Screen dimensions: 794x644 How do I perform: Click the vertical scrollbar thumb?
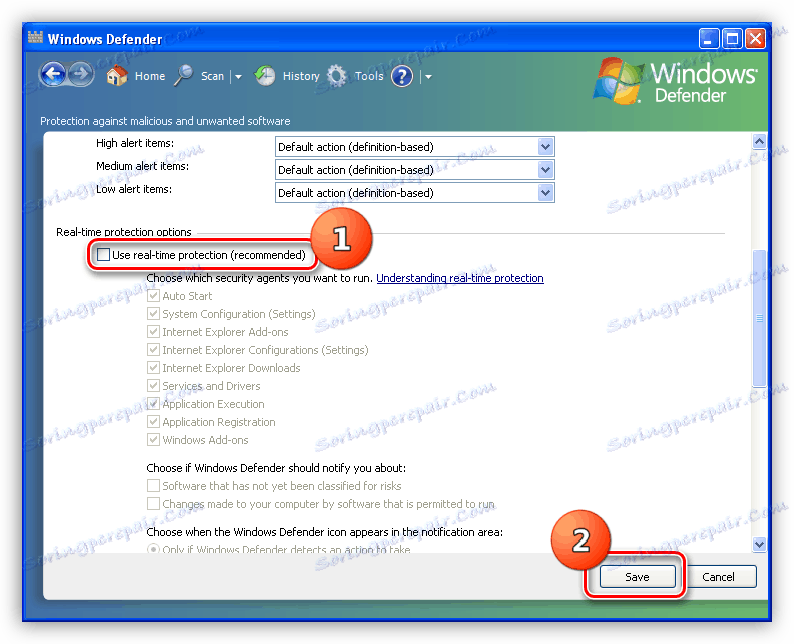[759, 318]
